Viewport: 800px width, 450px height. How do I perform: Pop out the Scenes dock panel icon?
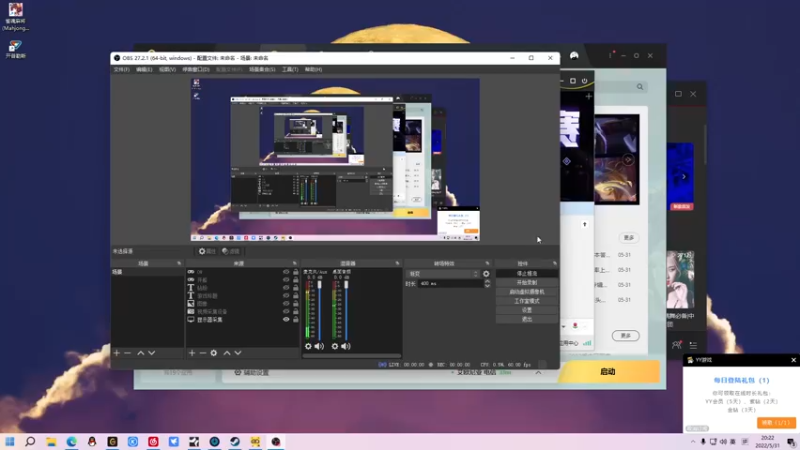point(179,263)
